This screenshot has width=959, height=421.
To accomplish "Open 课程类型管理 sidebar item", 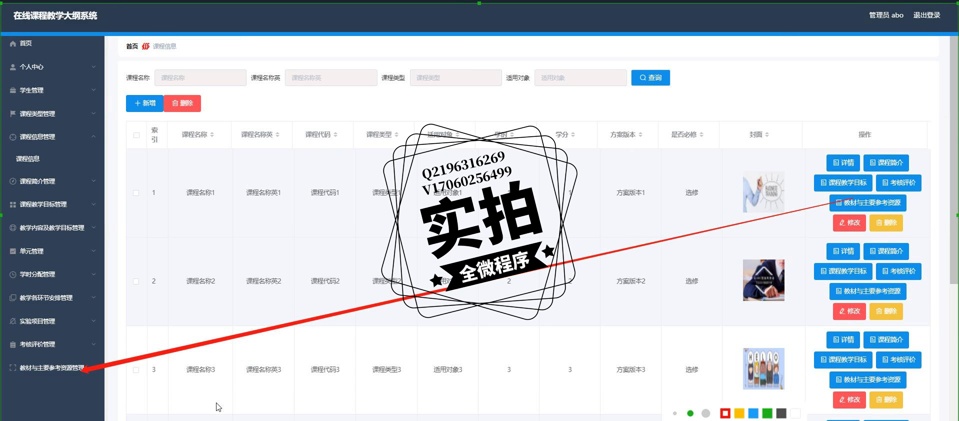I will click(x=37, y=114).
